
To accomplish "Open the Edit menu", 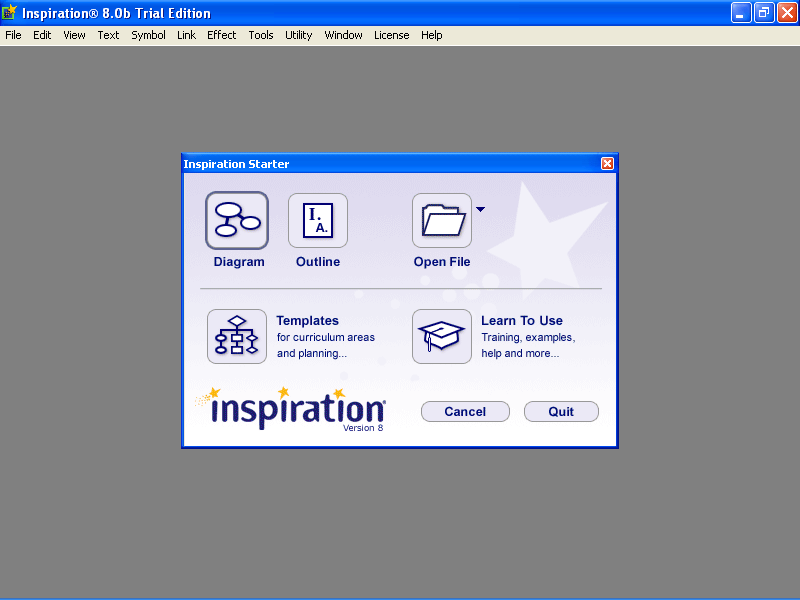I will [x=42, y=35].
